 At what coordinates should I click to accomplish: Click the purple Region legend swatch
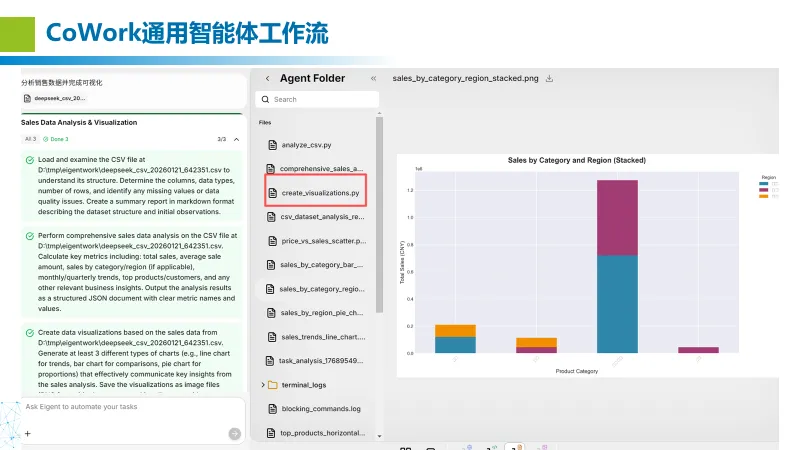pos(763,190)
